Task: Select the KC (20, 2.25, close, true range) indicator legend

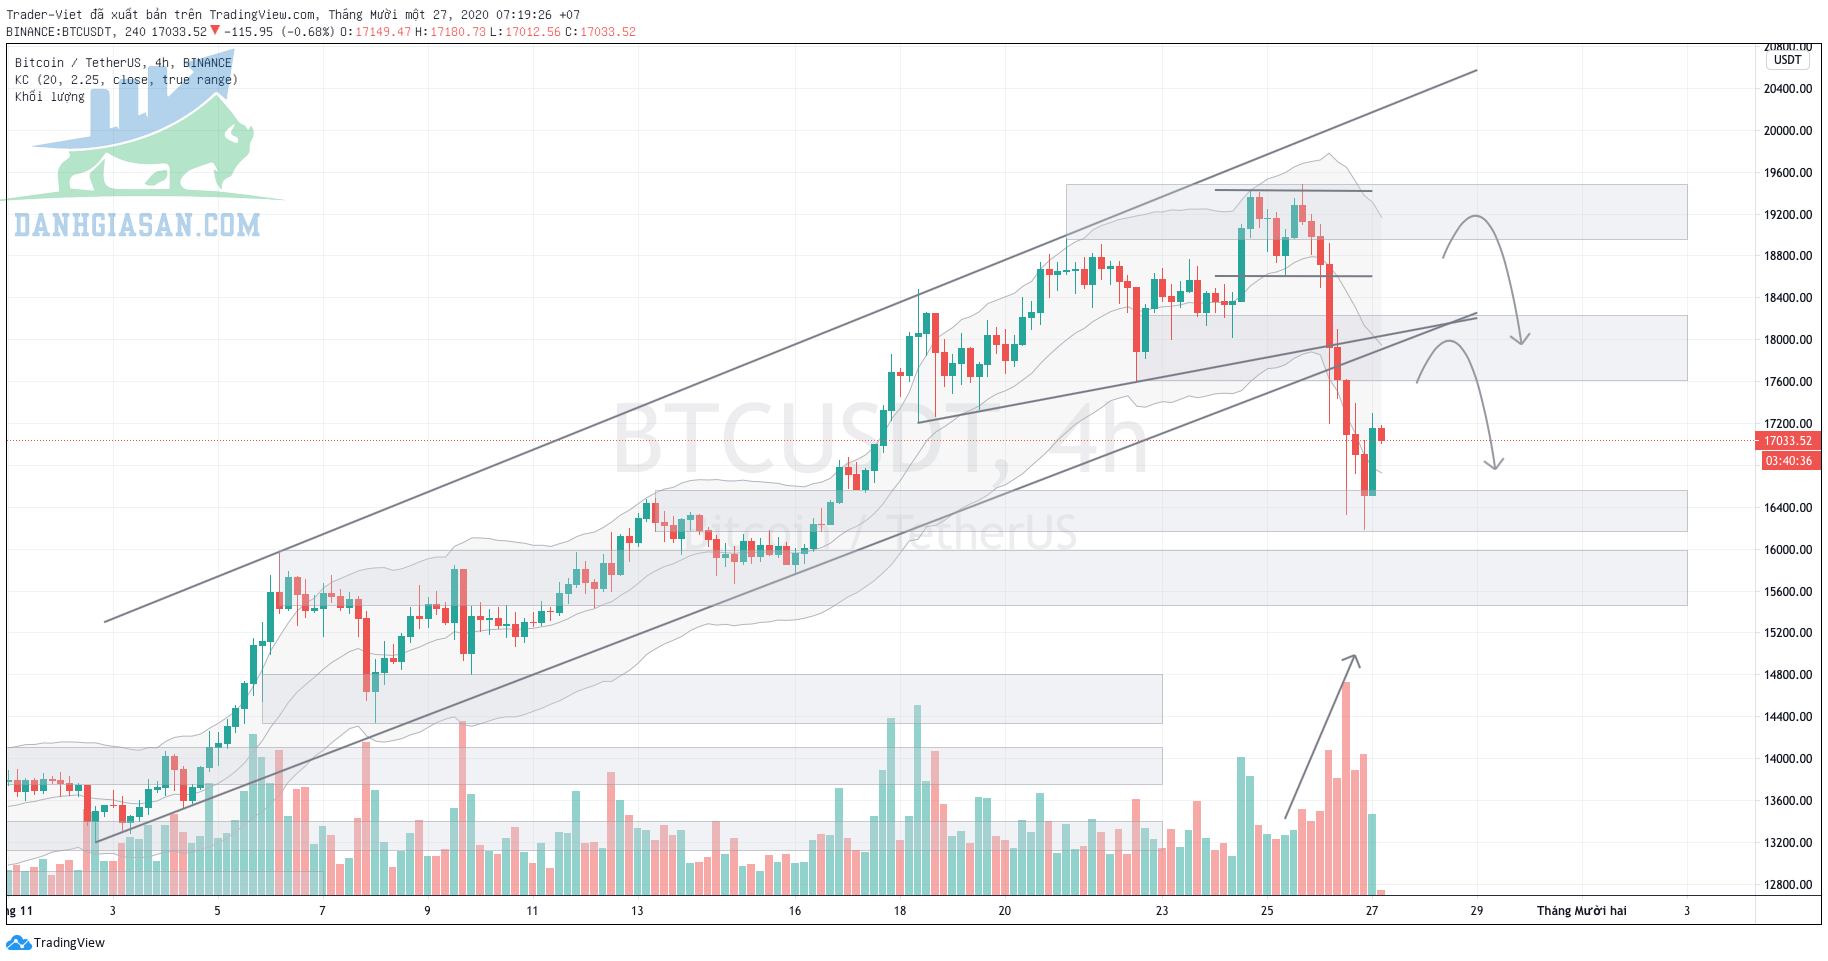Action: [x=126, y=80]
